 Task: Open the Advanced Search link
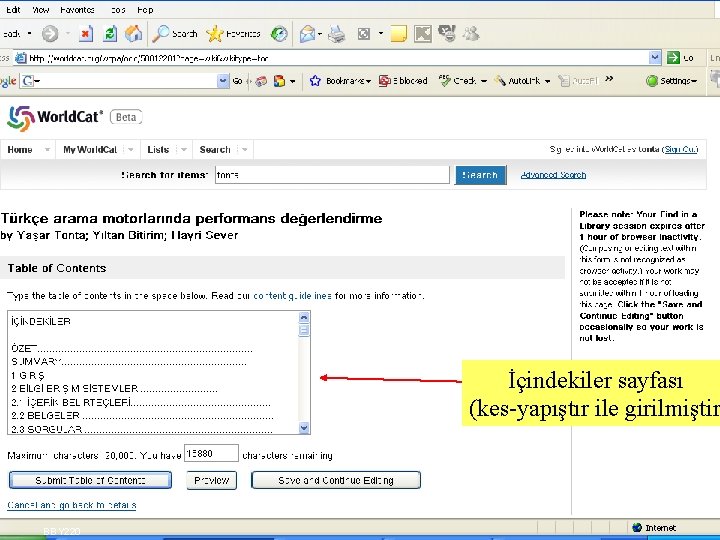point(553,175)
